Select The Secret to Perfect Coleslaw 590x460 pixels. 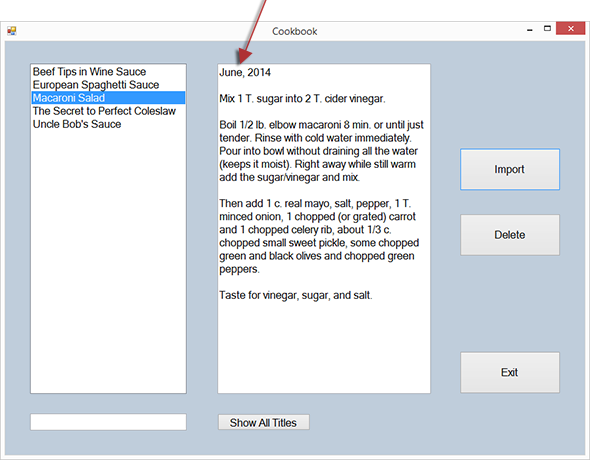coord(104,111)
